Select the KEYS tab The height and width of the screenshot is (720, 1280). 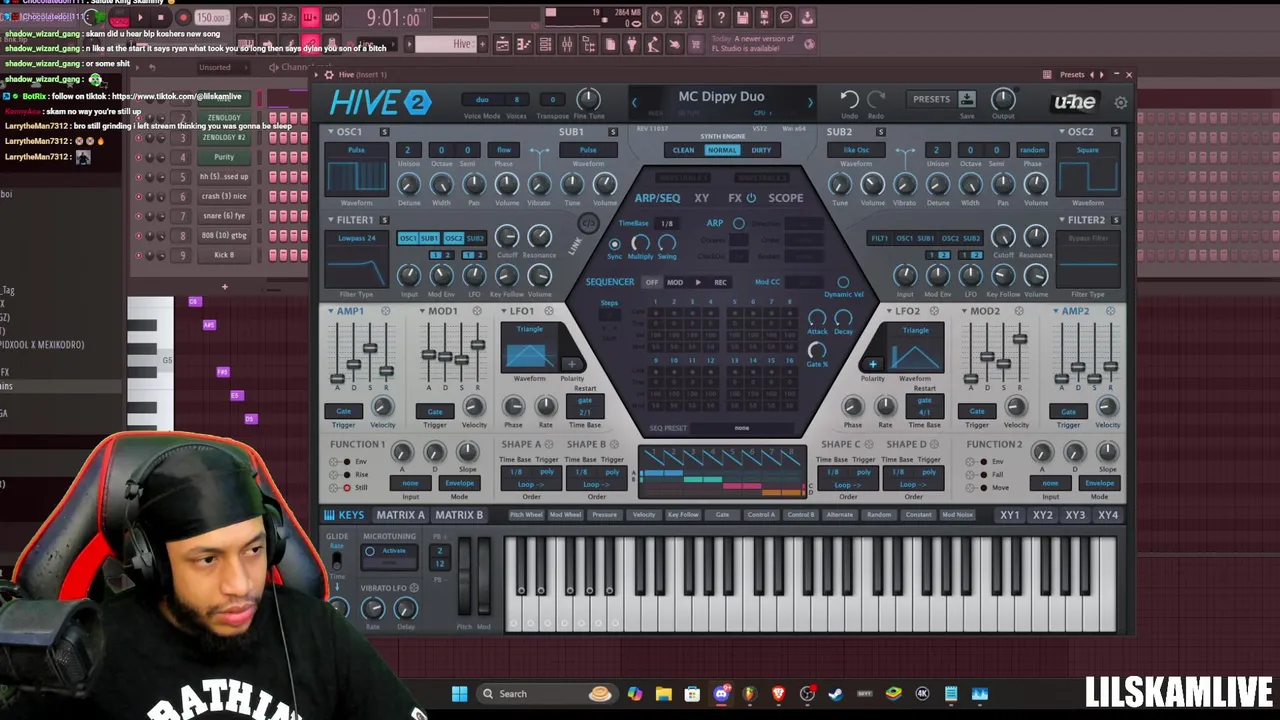344,515
